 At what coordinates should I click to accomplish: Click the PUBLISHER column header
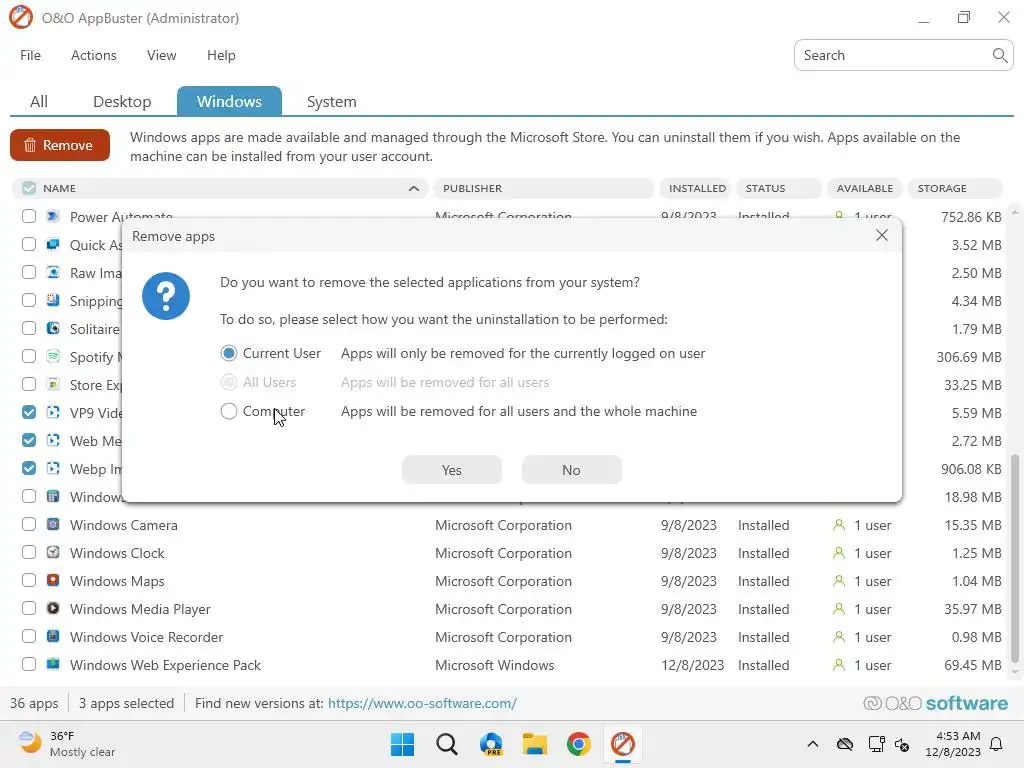(543, 188)
